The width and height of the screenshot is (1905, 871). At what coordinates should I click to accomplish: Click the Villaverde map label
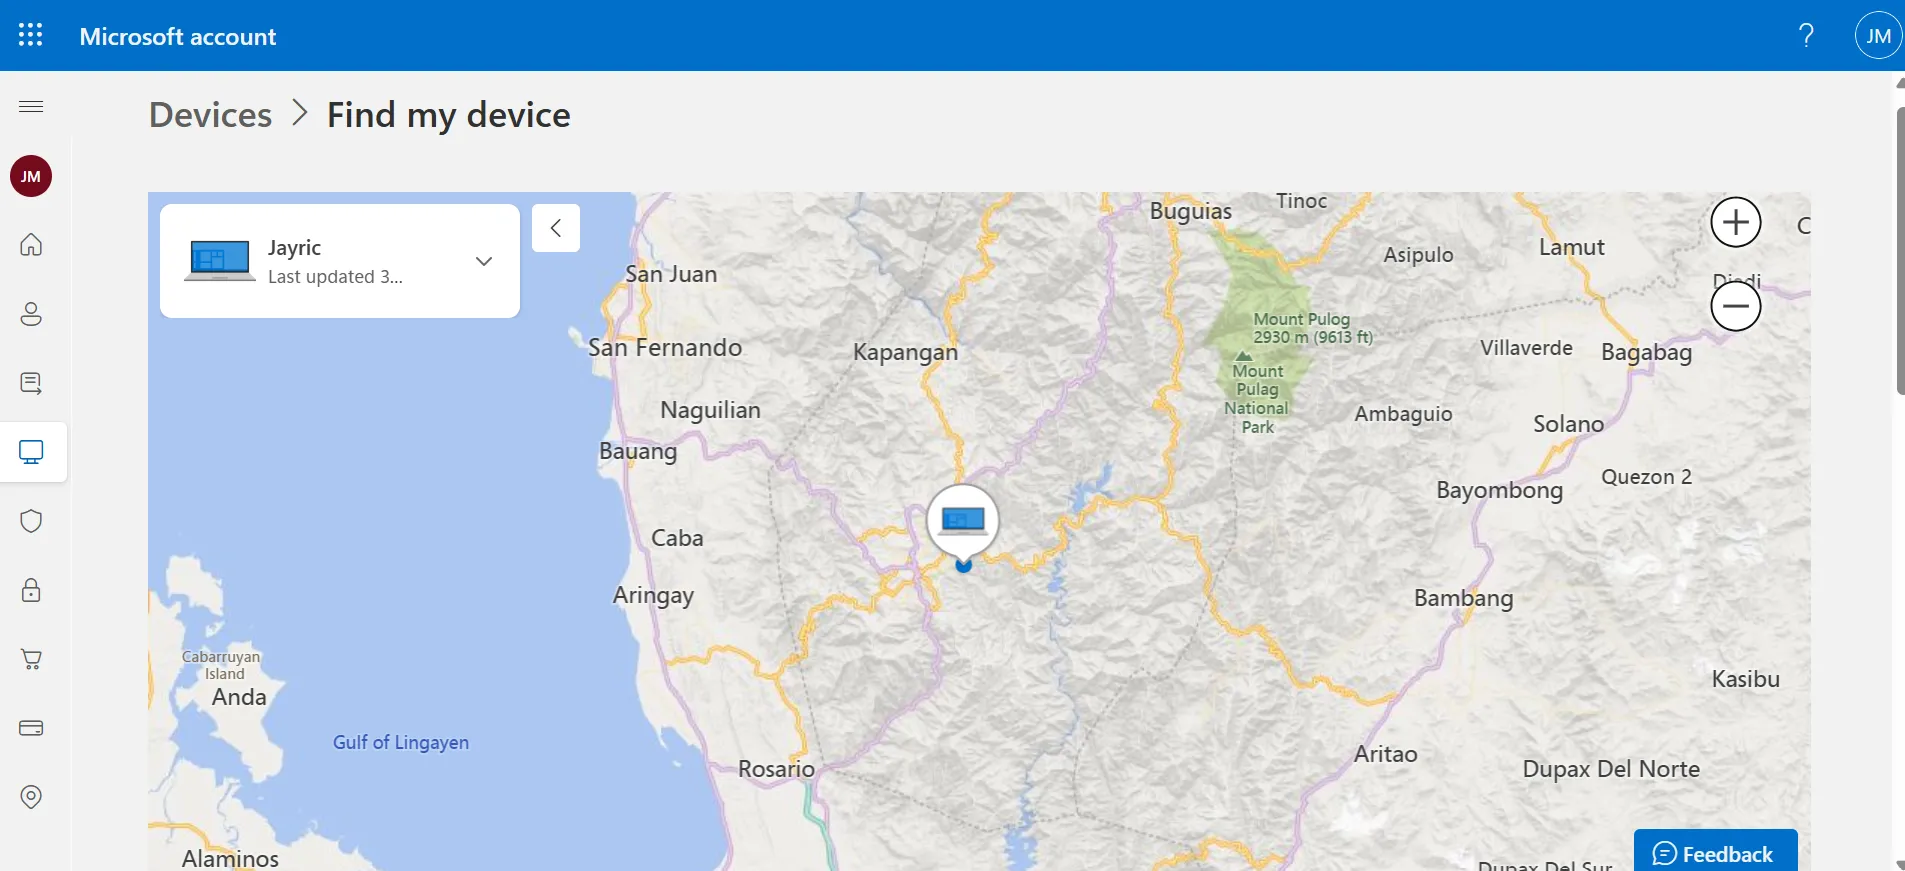point(1526,348)
